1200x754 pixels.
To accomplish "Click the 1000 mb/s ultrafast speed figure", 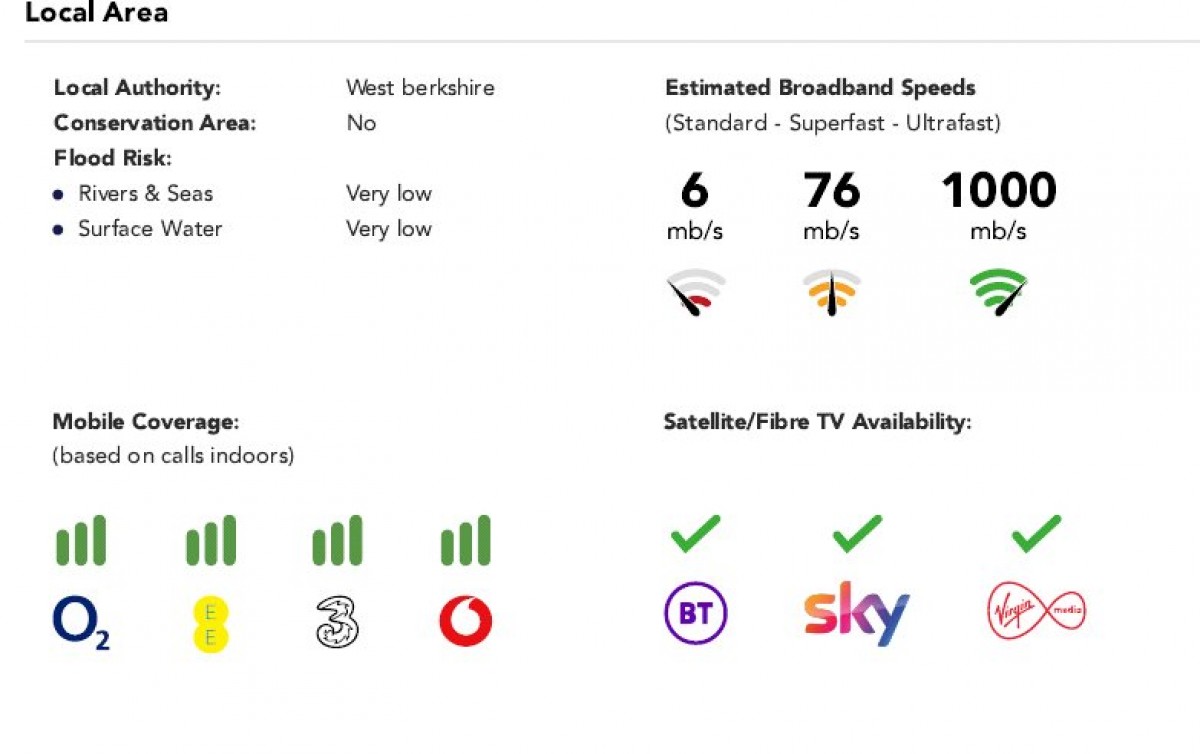I will tap(998, 191).
